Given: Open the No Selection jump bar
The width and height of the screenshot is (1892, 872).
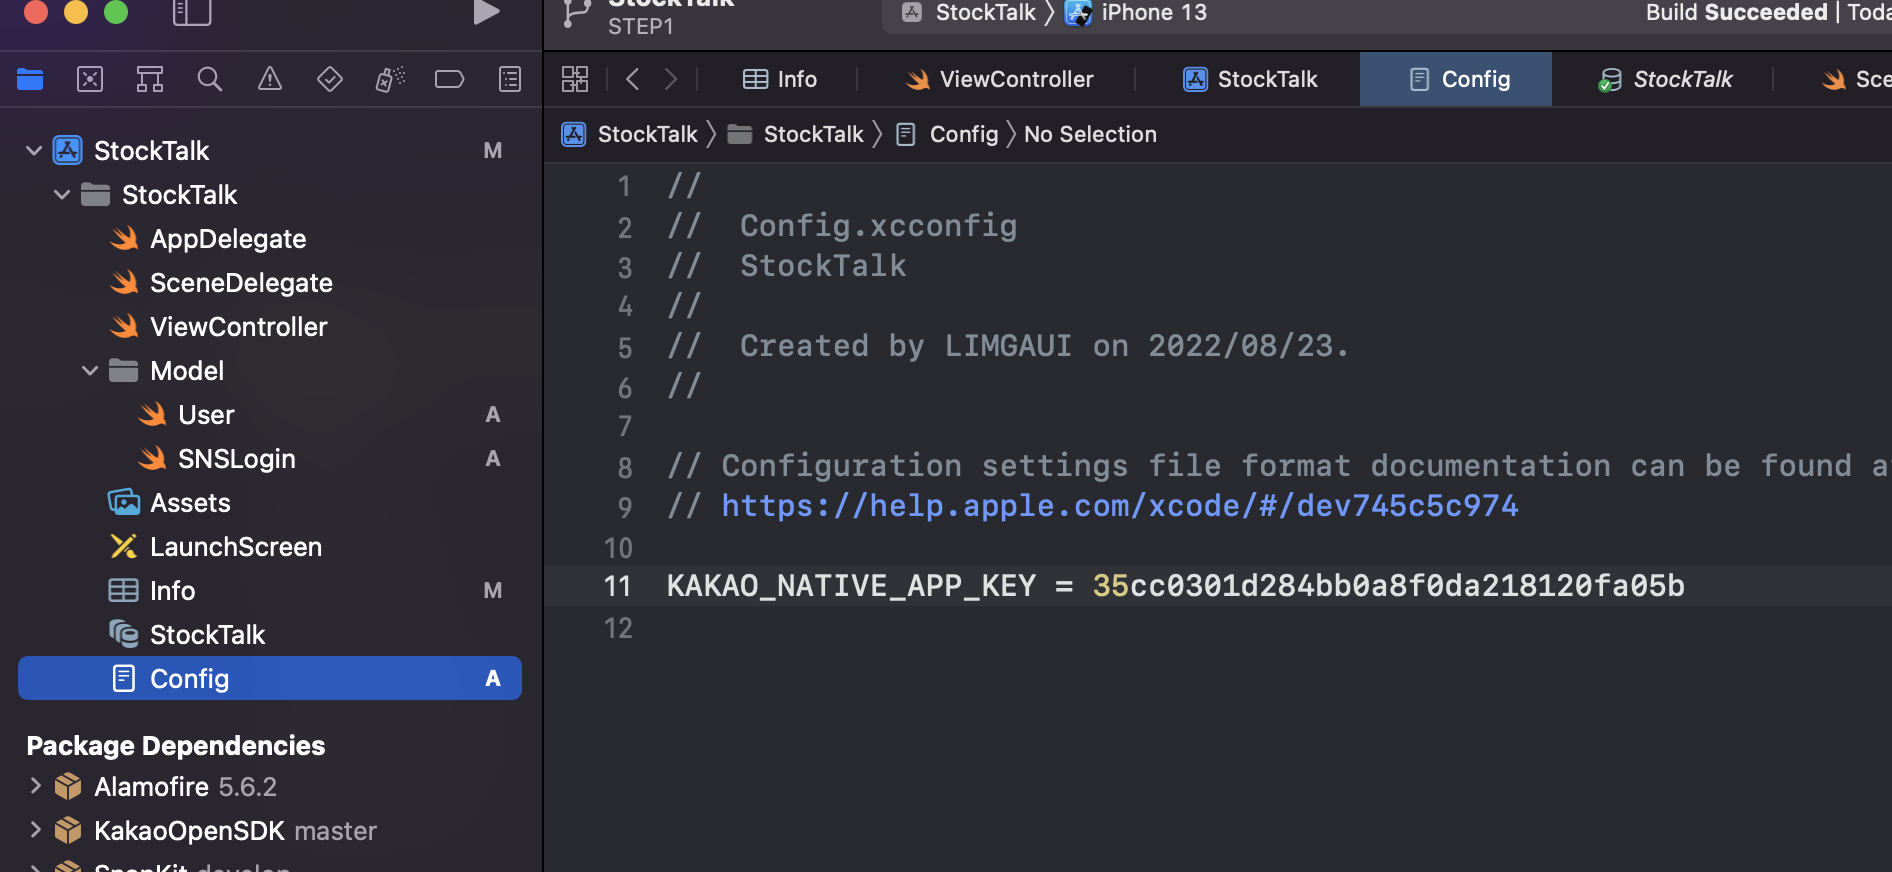Looking at the screenshot, I should [1090, 134].
